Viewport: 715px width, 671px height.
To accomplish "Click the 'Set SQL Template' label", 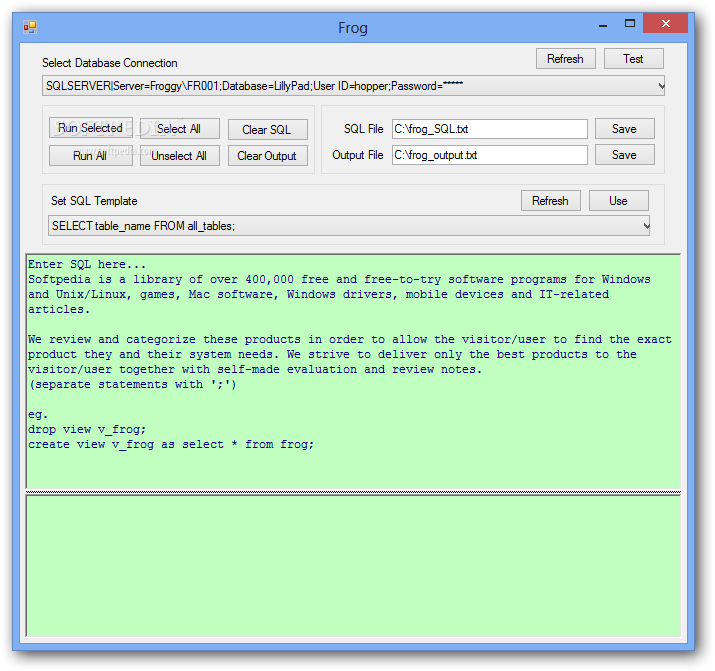I will tap(94, 201).
